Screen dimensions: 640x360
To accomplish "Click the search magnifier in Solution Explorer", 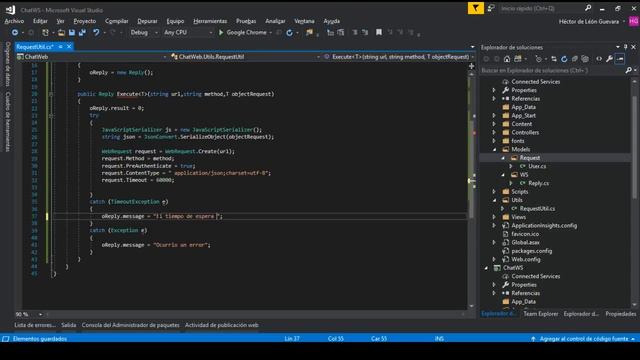I will click(x=628, y=70).
